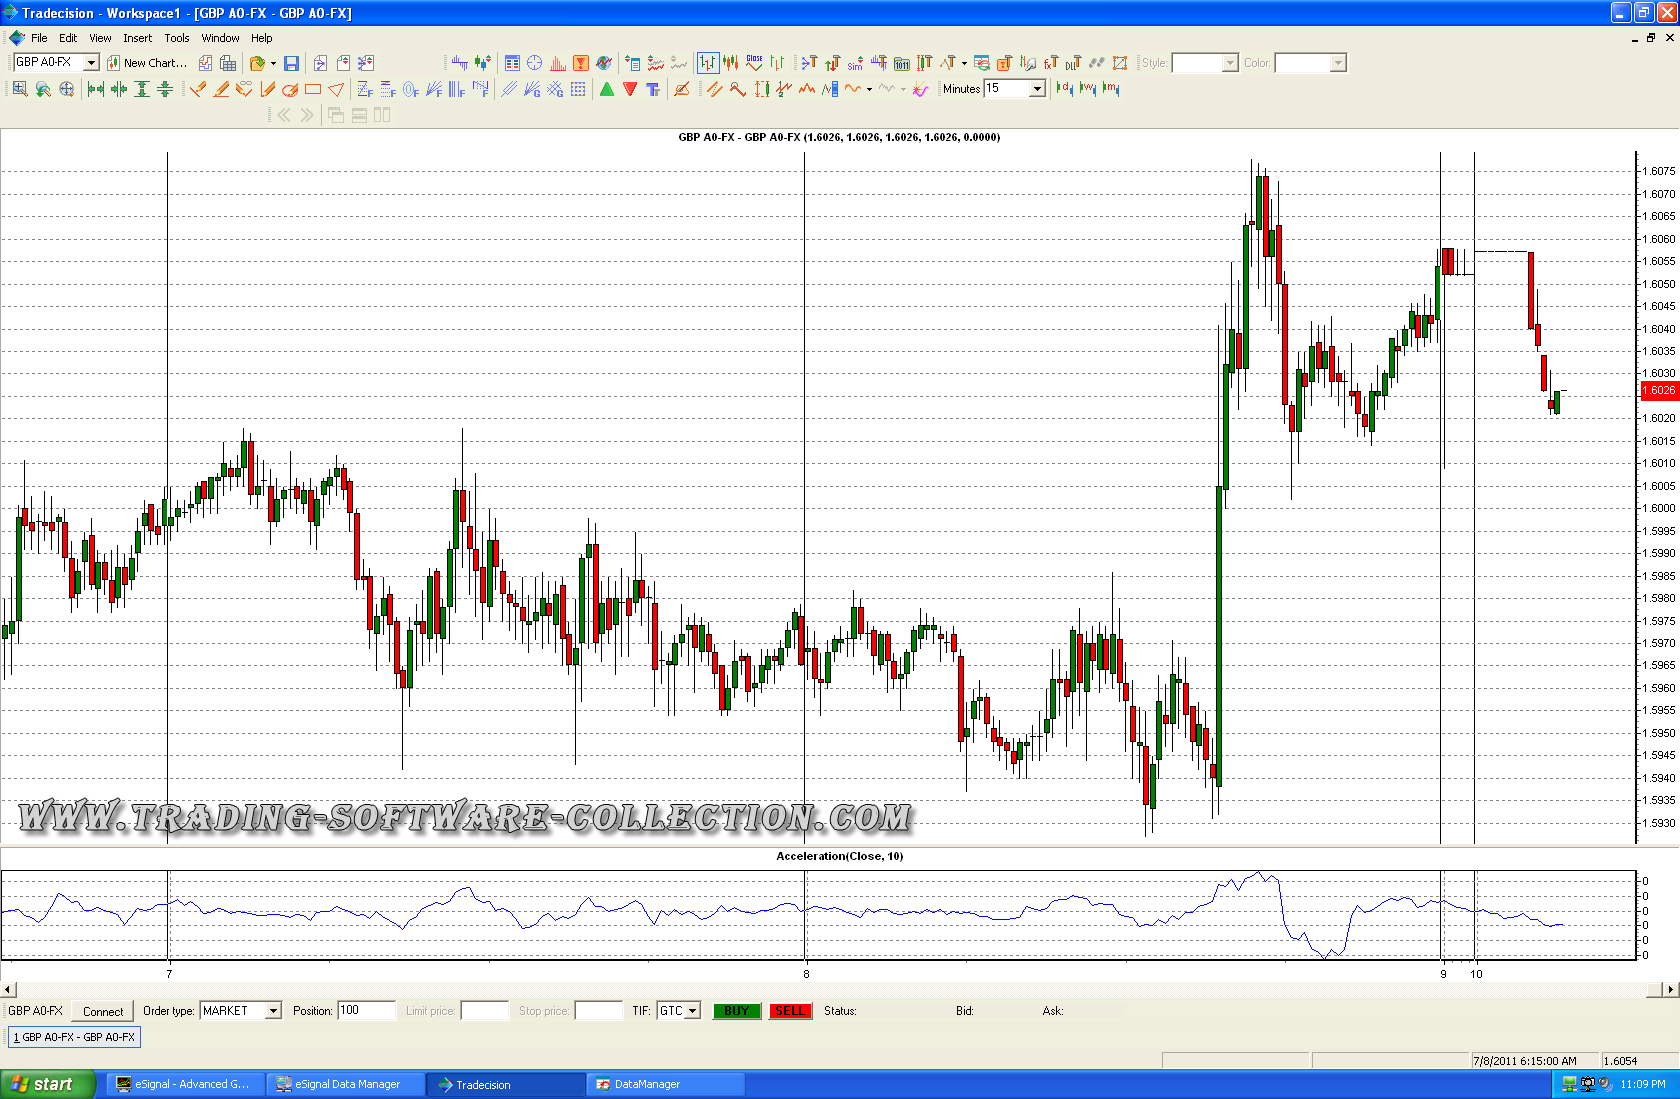Screen dimensions: 1680x1099
Task: Click the red down arrow marker tool
Action: coord(630,89)
